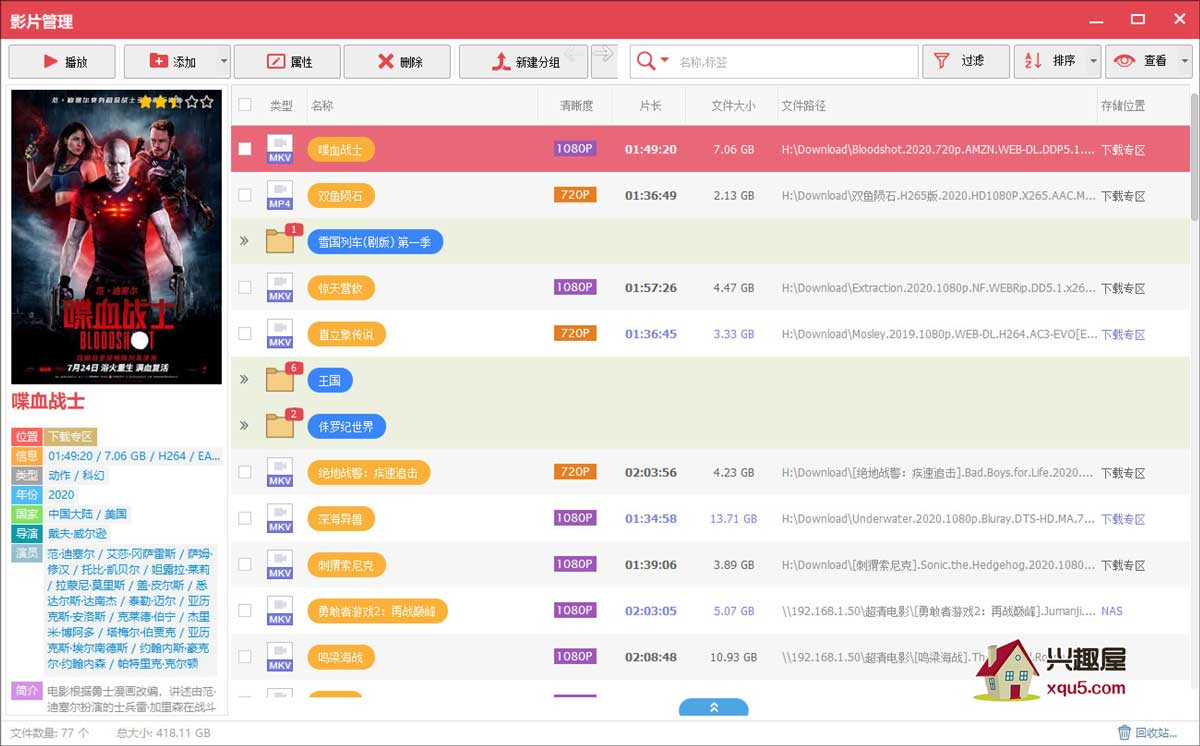
Task: Expand the 王国 group
Action: point(244,380)
